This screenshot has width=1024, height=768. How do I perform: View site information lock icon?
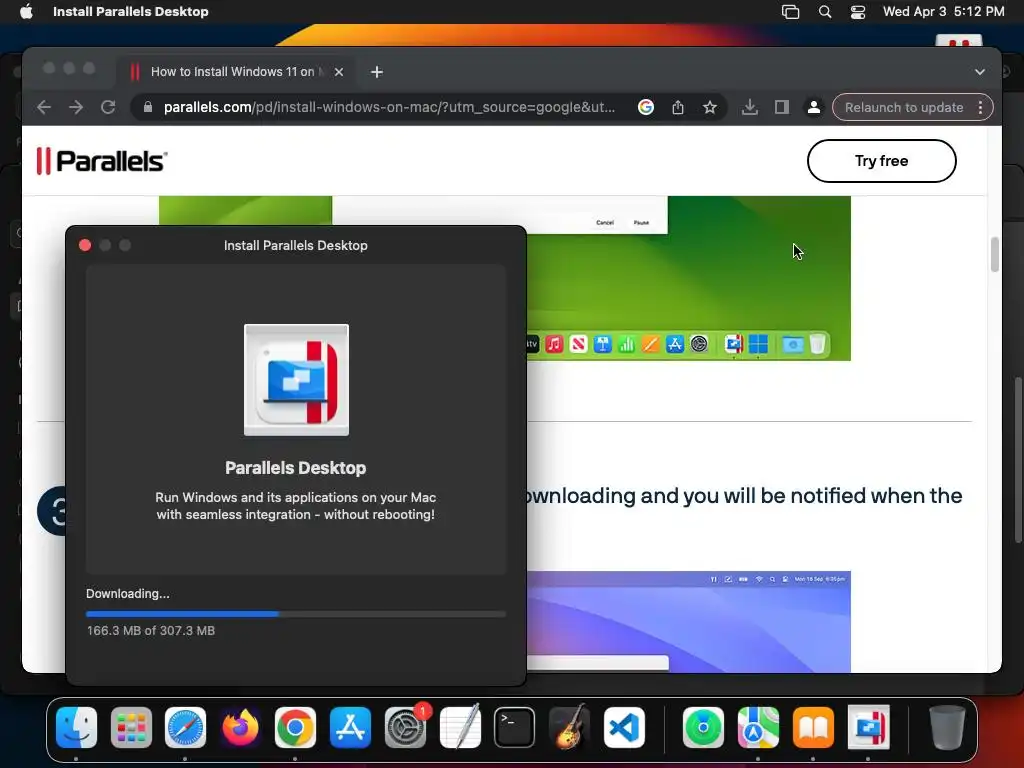(x=148, y=107)
